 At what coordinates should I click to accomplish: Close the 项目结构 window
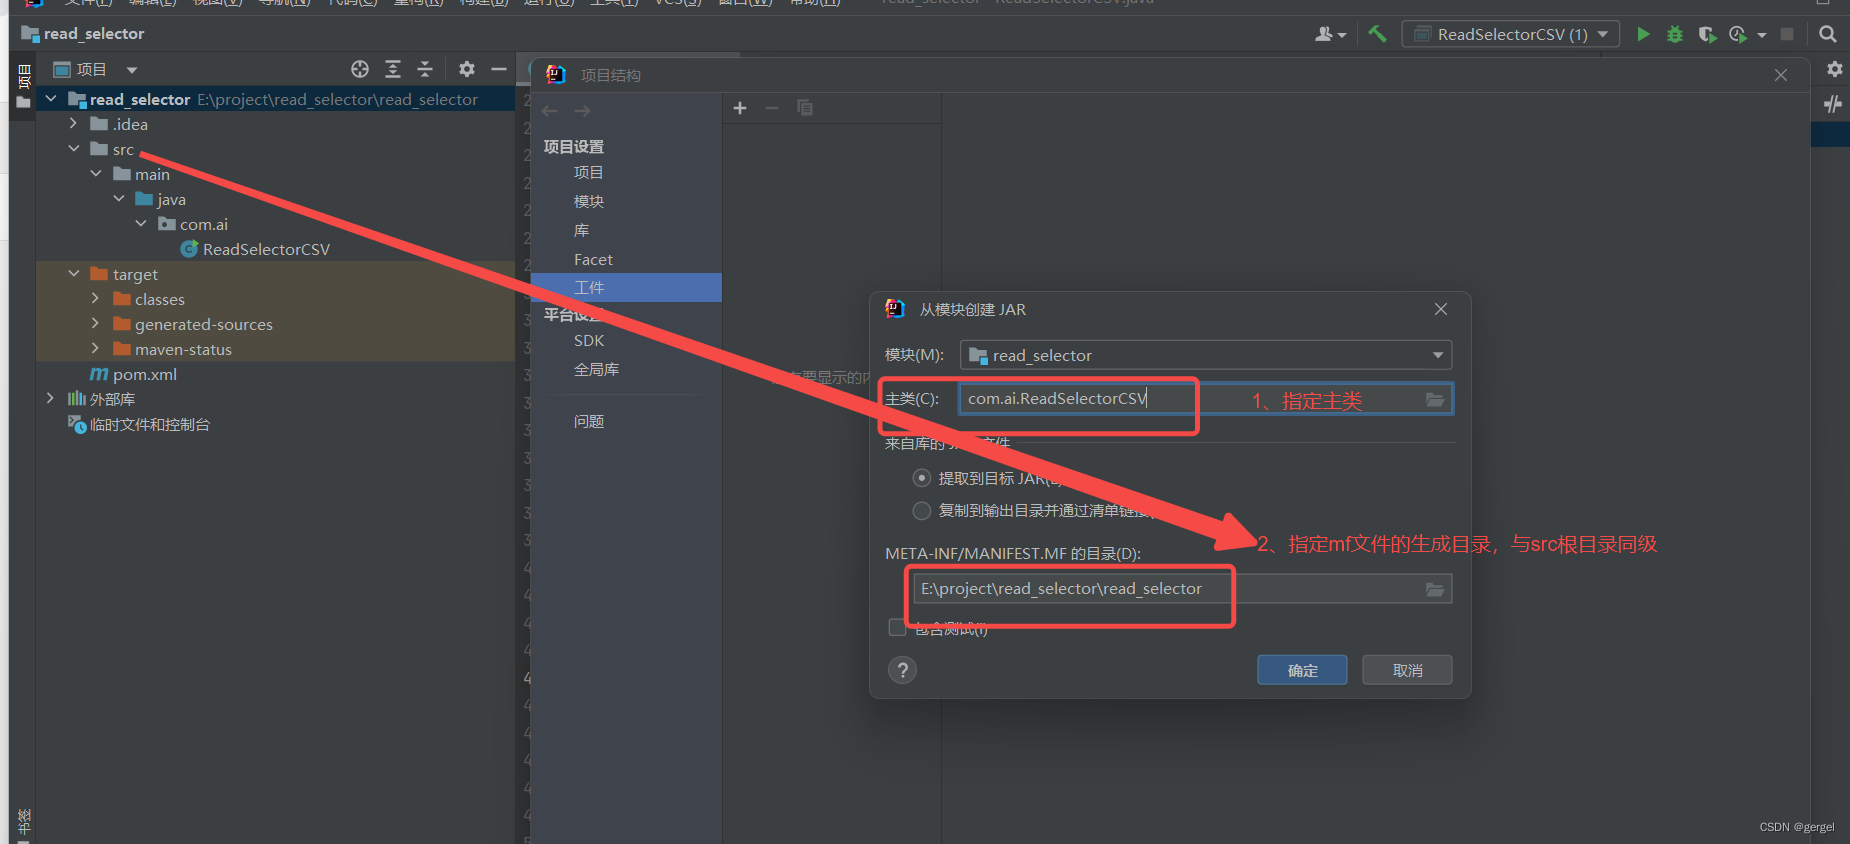[1781, 75]
